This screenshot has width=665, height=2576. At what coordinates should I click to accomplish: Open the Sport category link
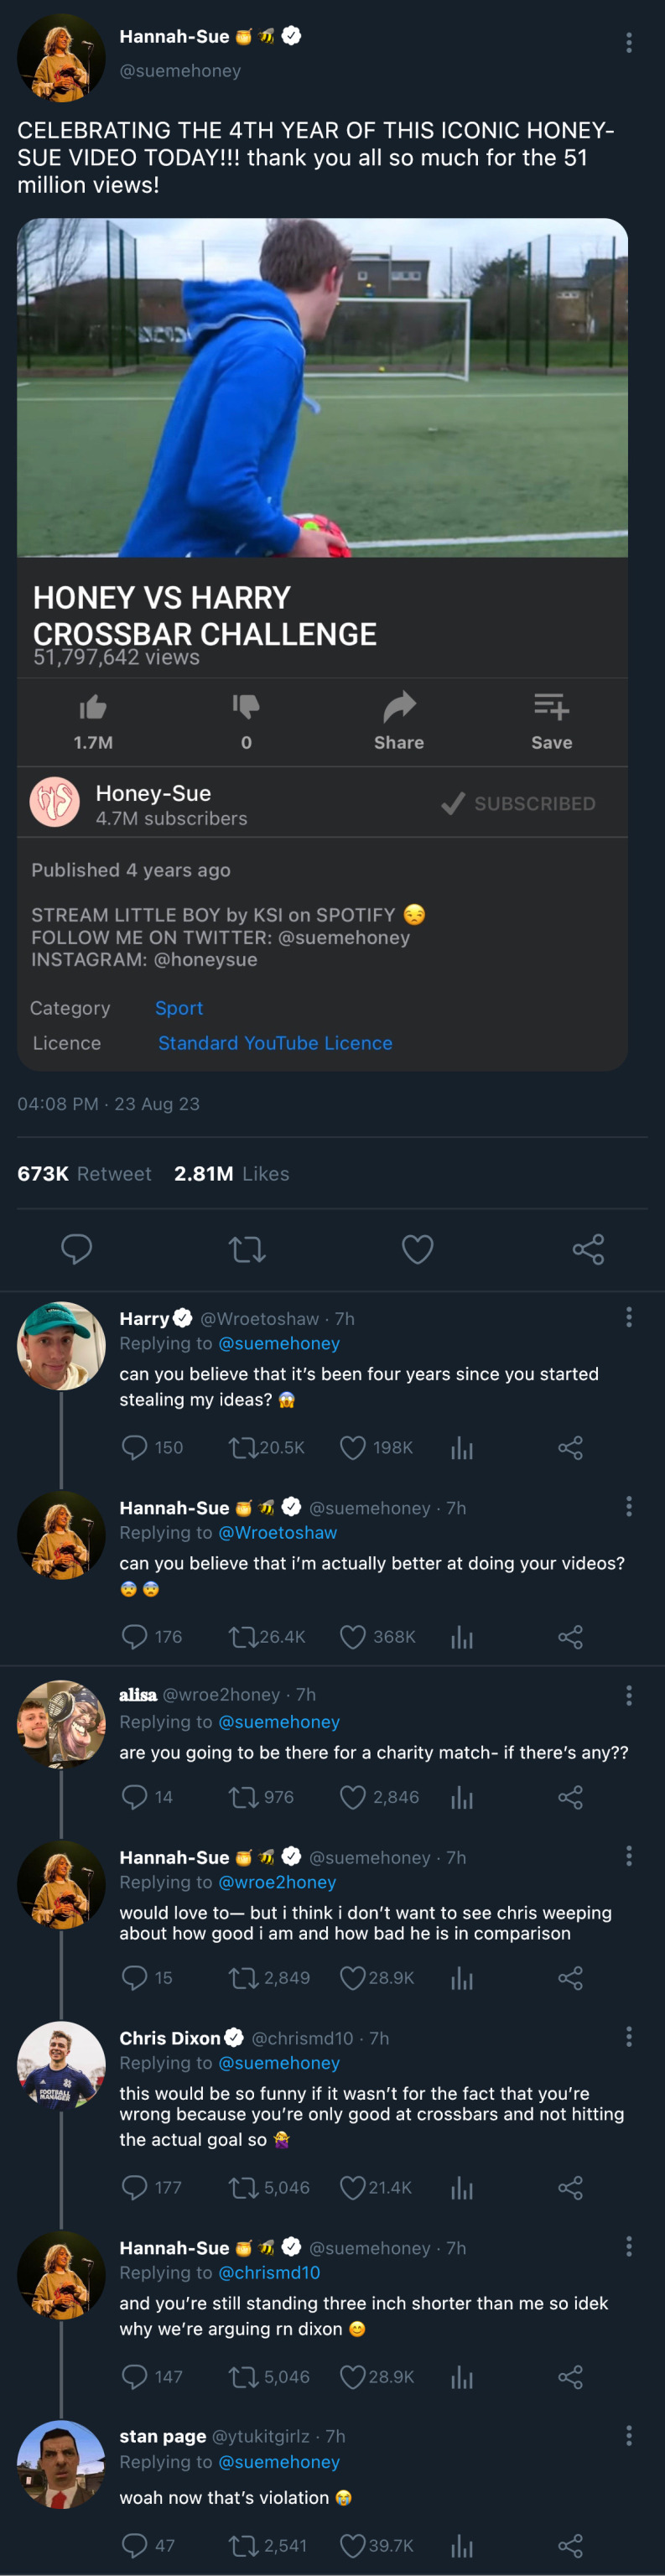[179, 1008]
